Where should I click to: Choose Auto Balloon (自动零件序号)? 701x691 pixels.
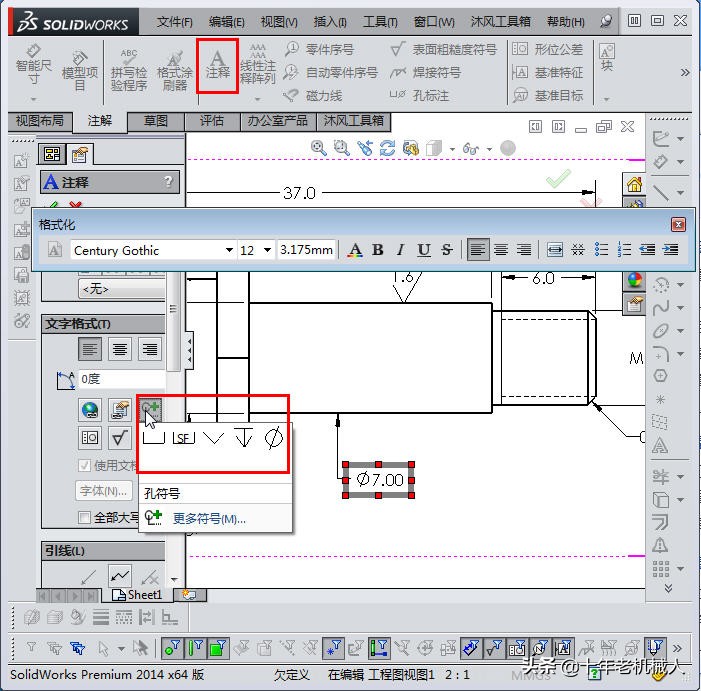pyautogui.click(x=331, y=72)
